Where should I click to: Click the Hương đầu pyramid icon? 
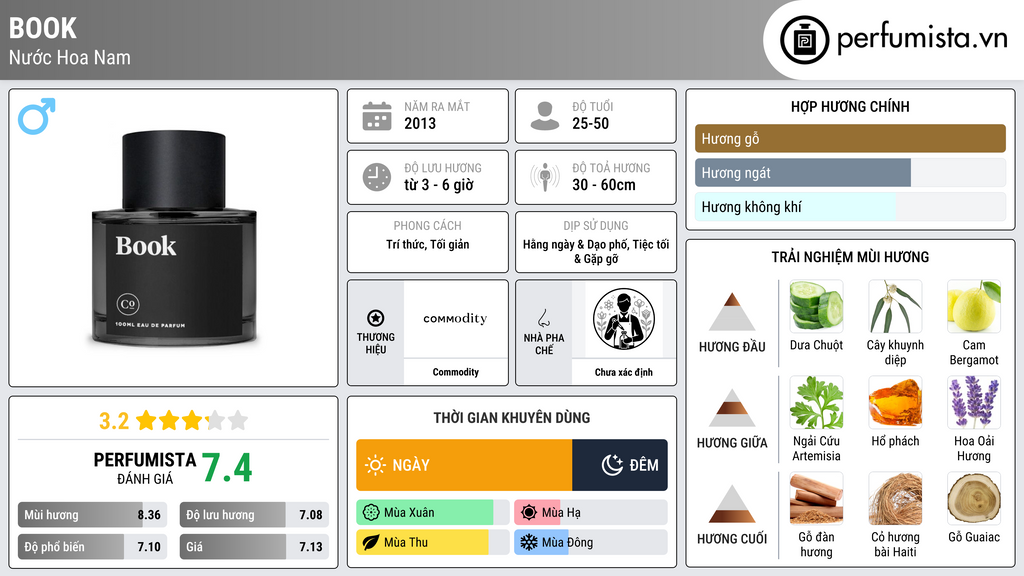tap(732, 312)
